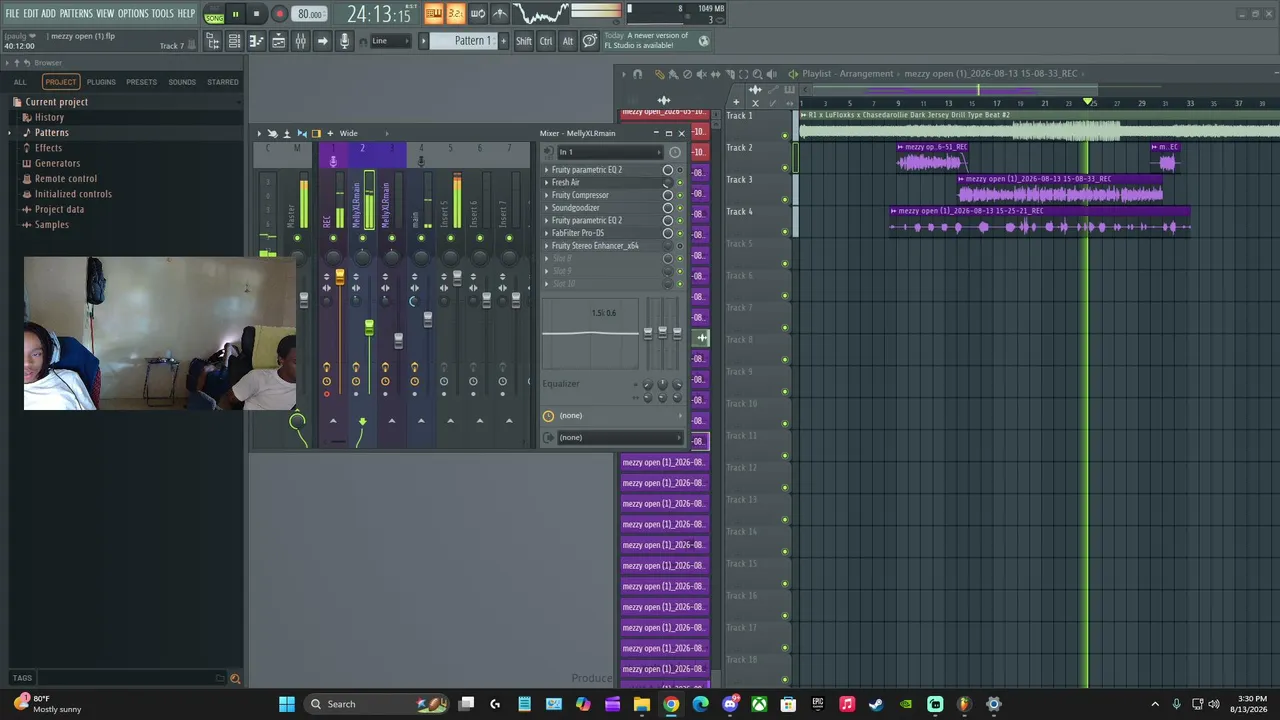
Task: Click the selected MellyXLRmain green volume fader
Action: (x=369, y=327)
